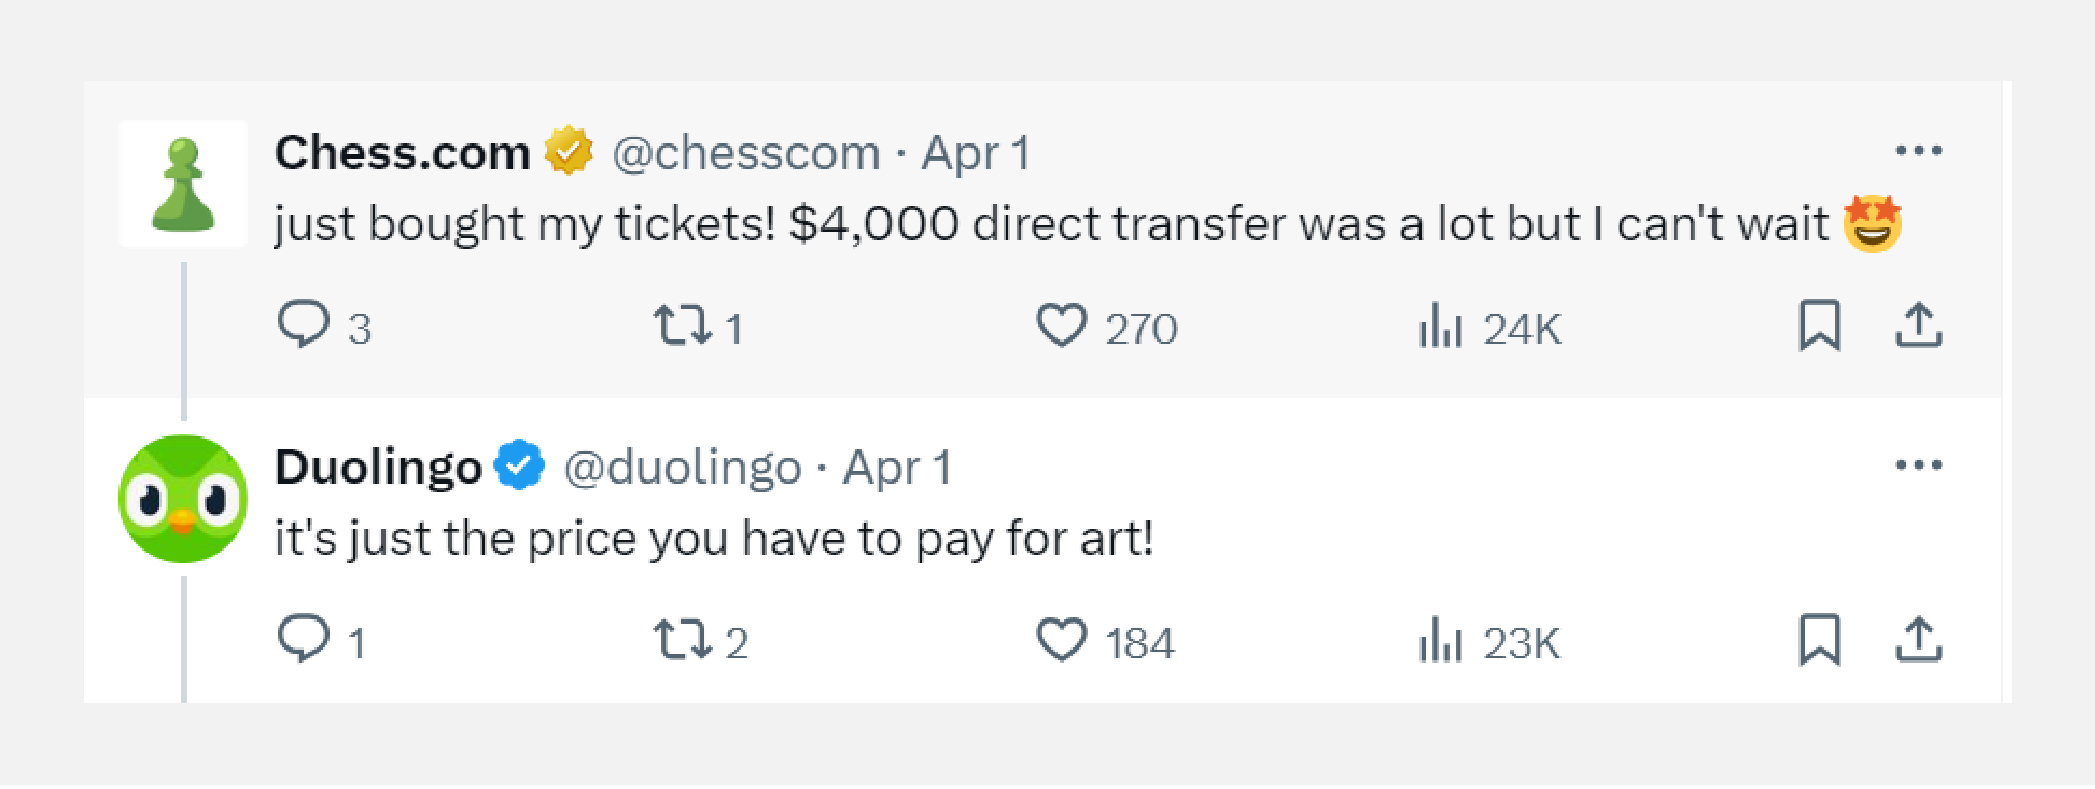Click the Chess.com display name
Image resolution: width=2095 pixels, height=789 pixels.
[402, 153]
